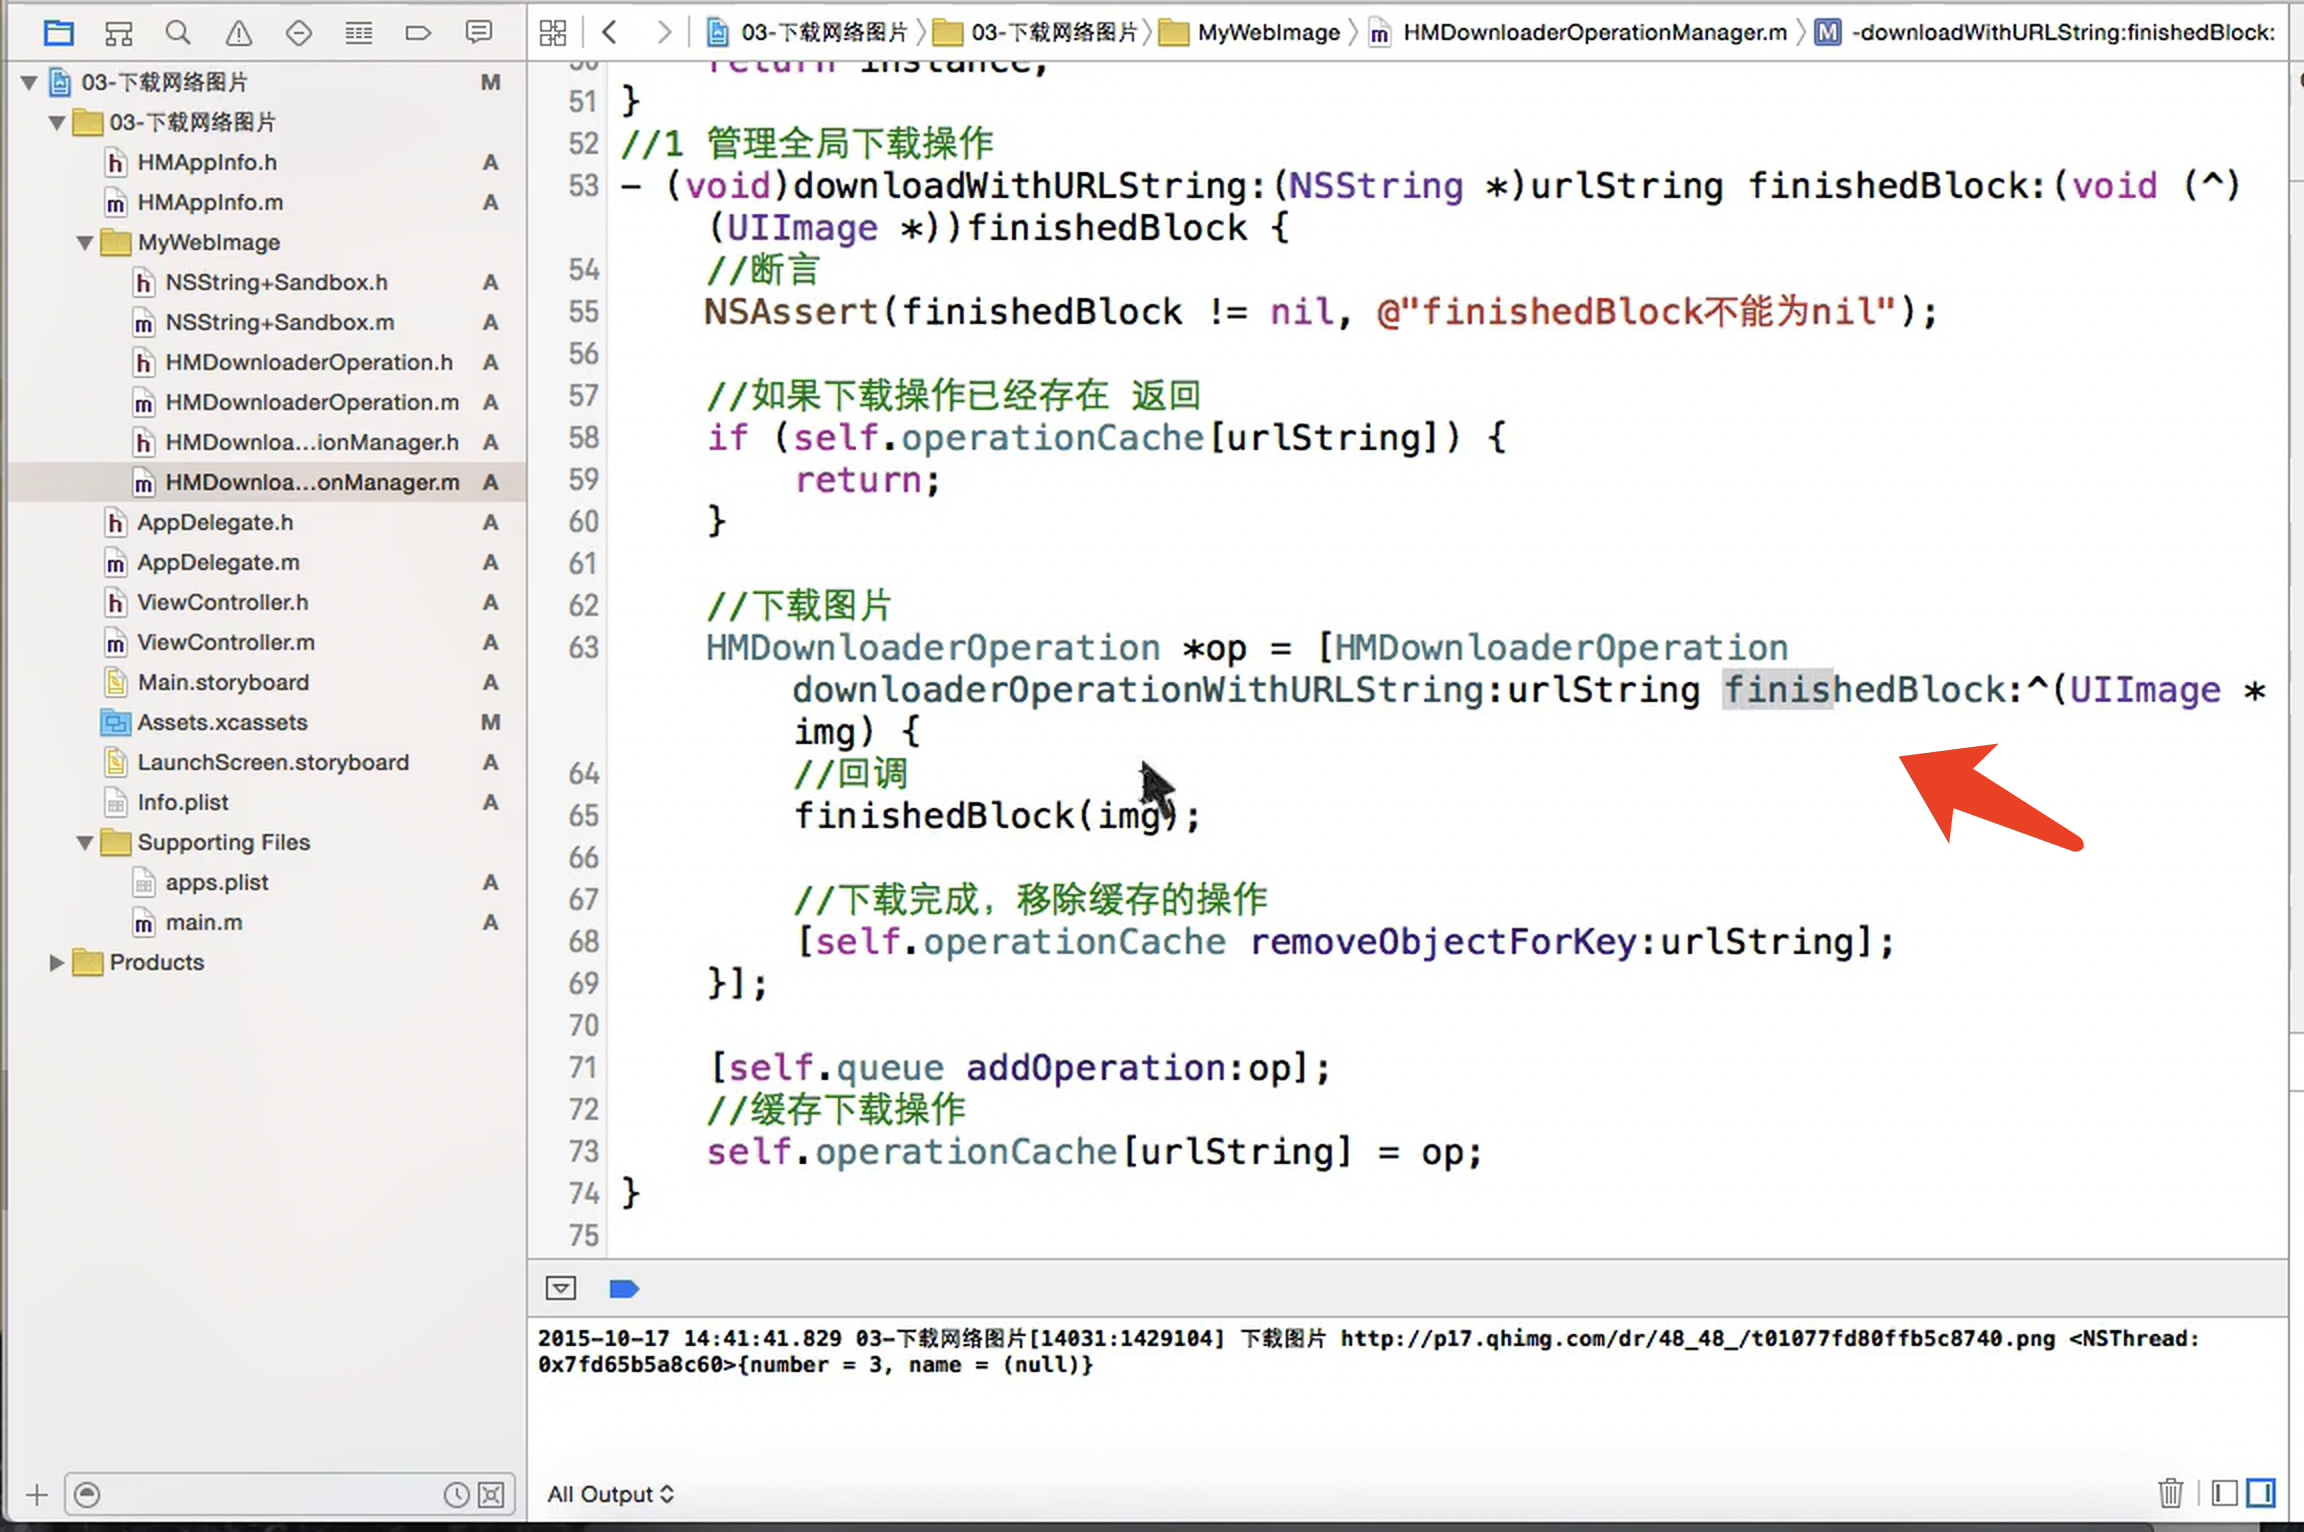2304x1532 pixels.
Task: Open the Report navigator speech-bubble icon
Action: coord(478,33)
